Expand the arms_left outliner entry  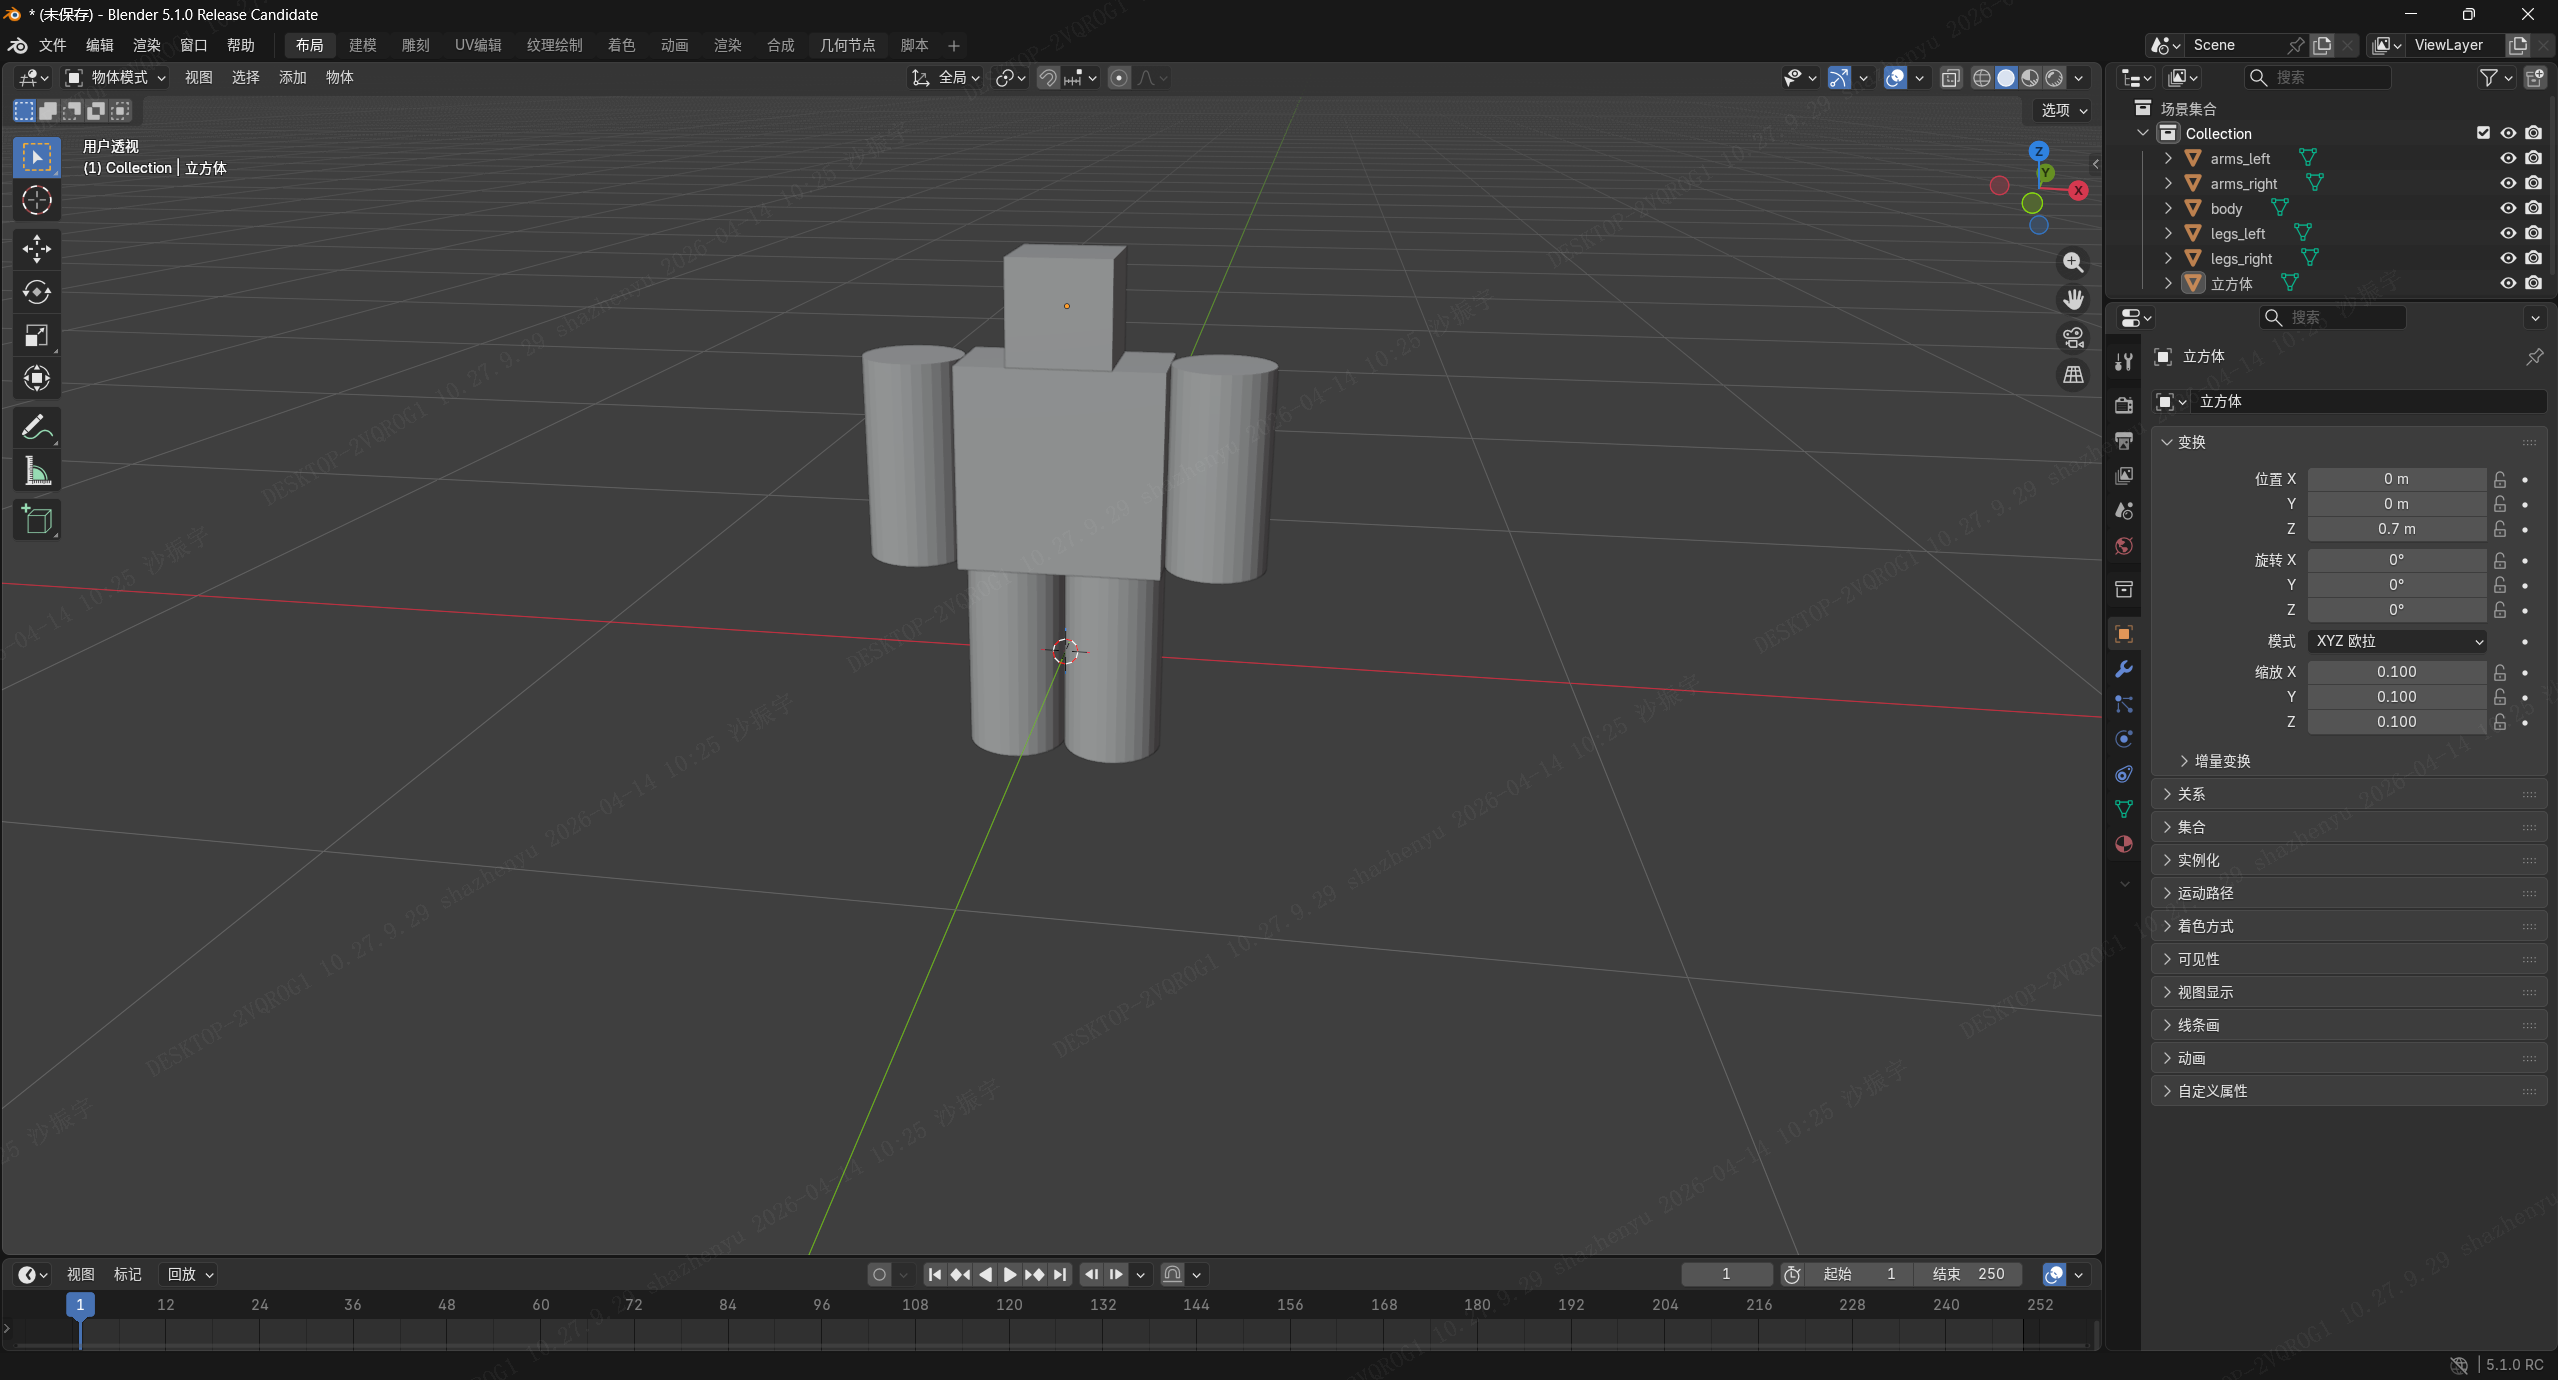point(2168,158)
